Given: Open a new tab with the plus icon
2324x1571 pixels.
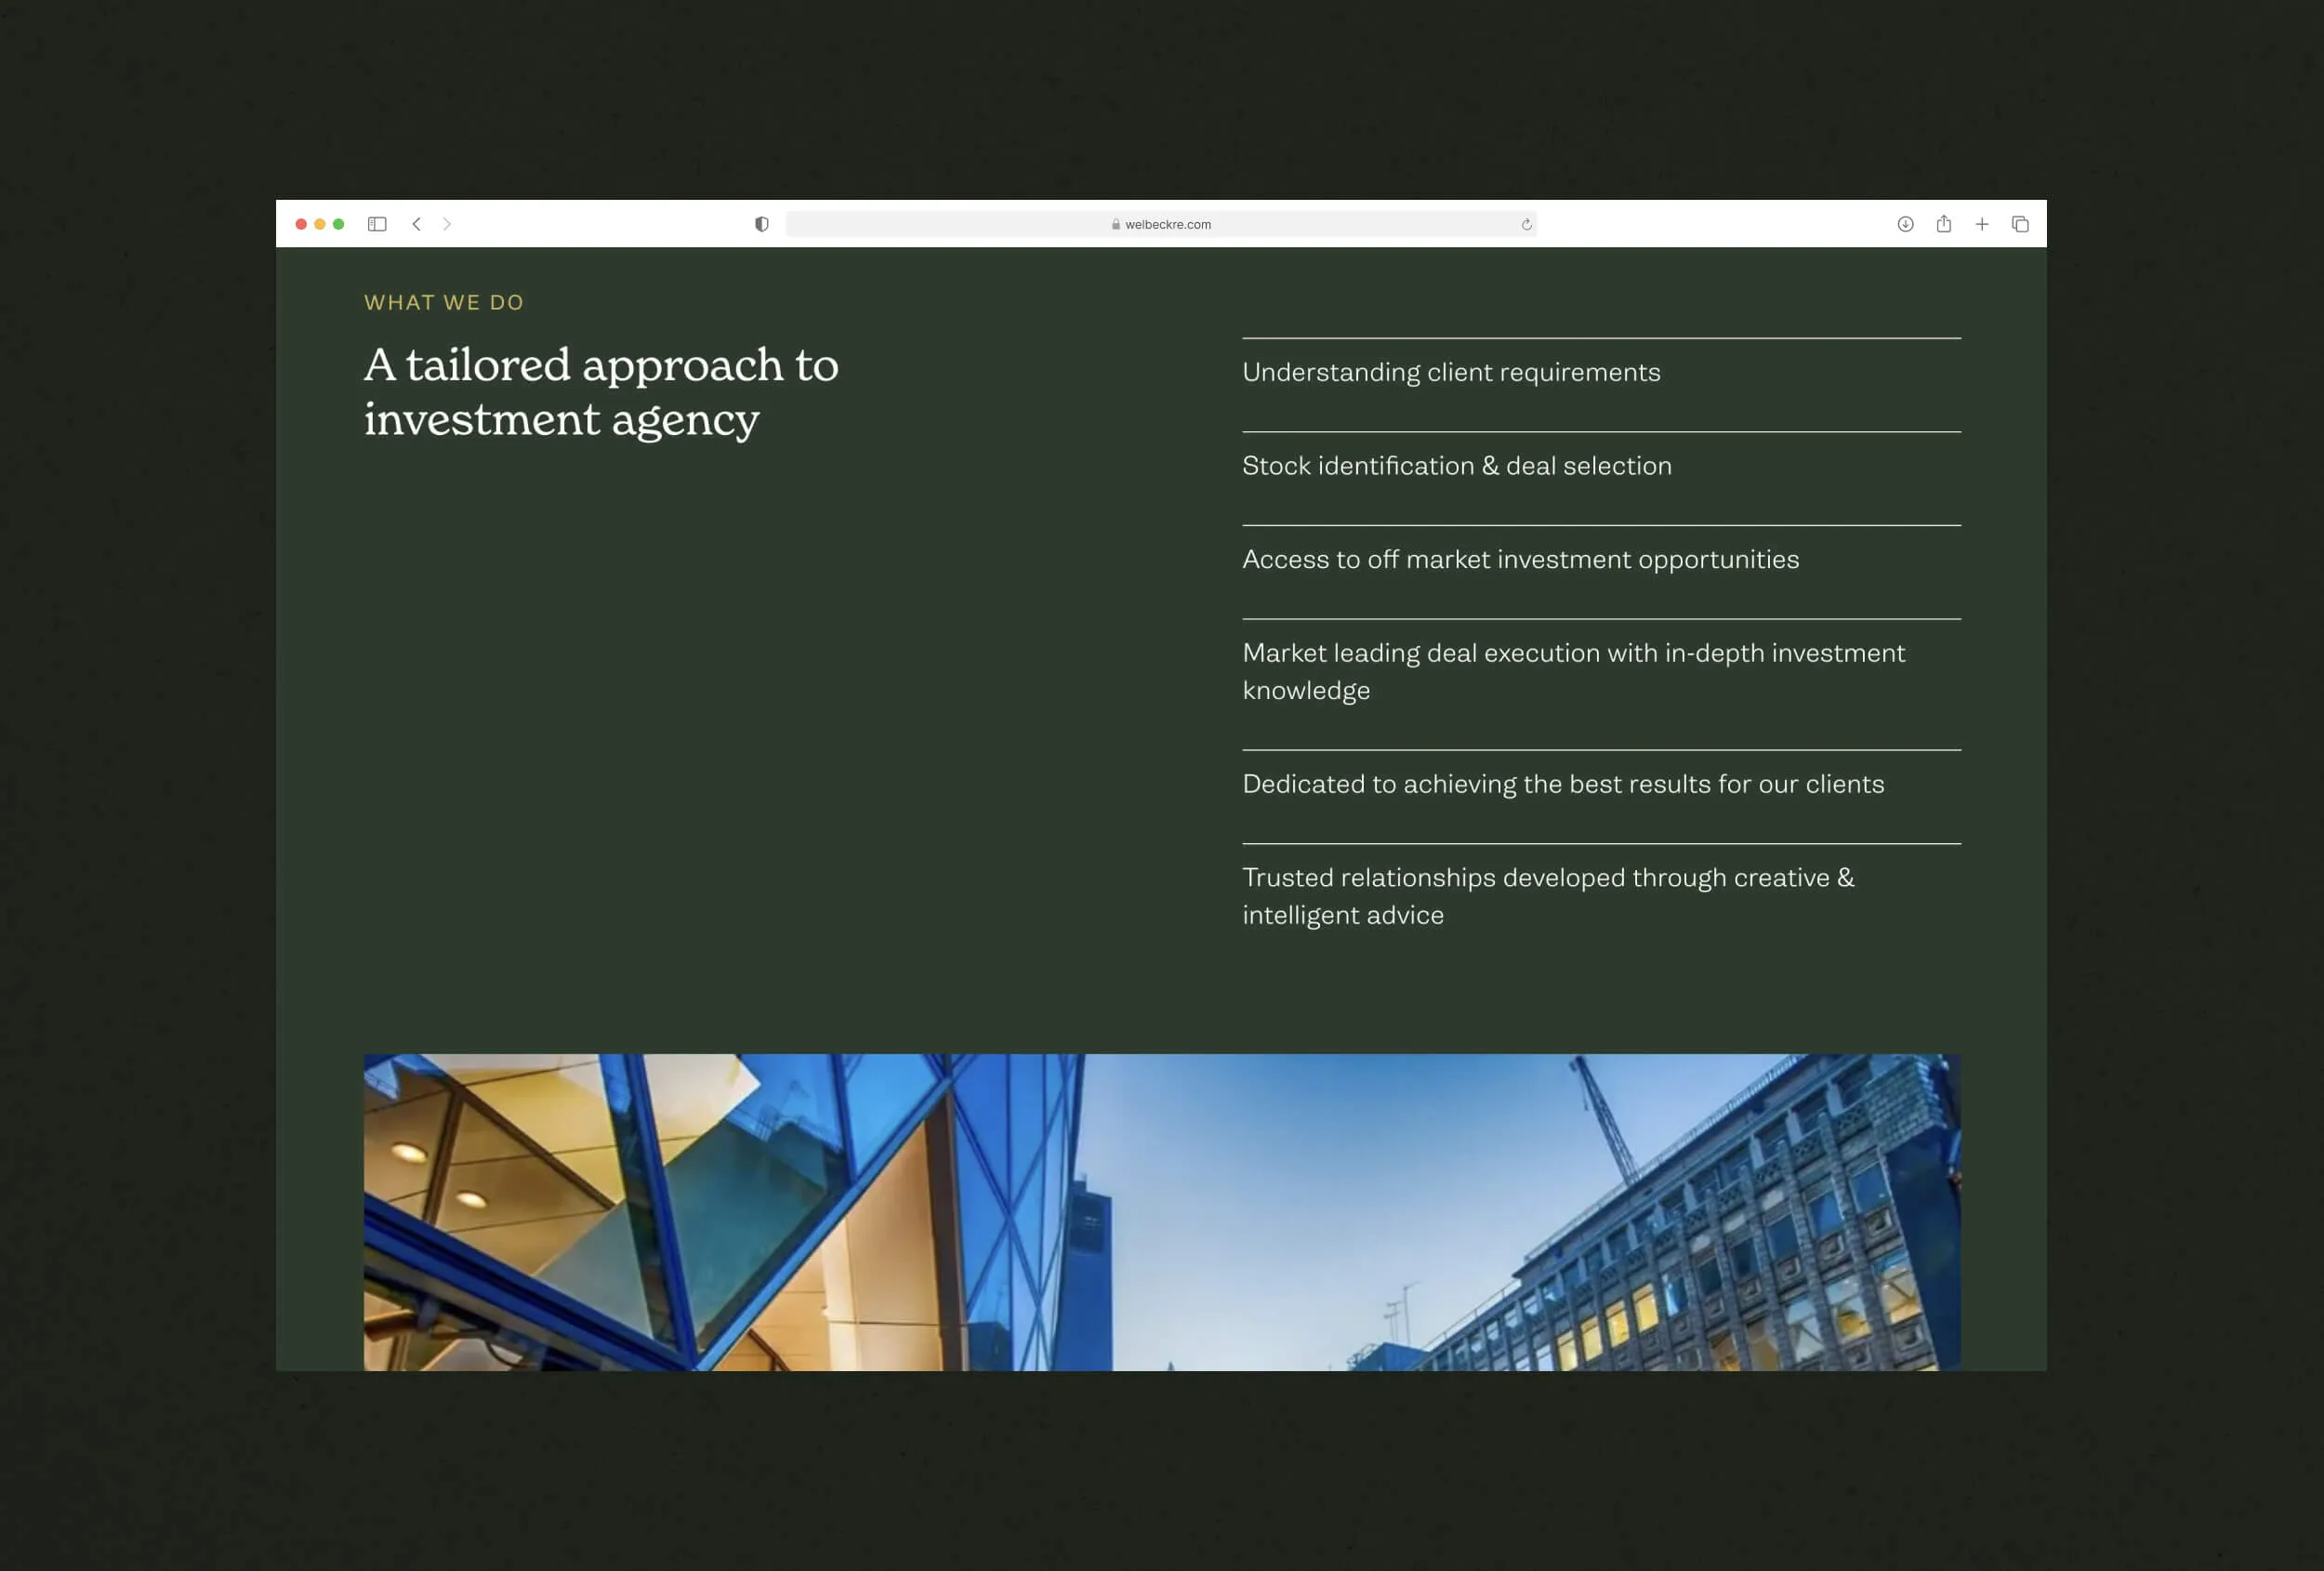Looking at the screenshot, I should 1981,224.
